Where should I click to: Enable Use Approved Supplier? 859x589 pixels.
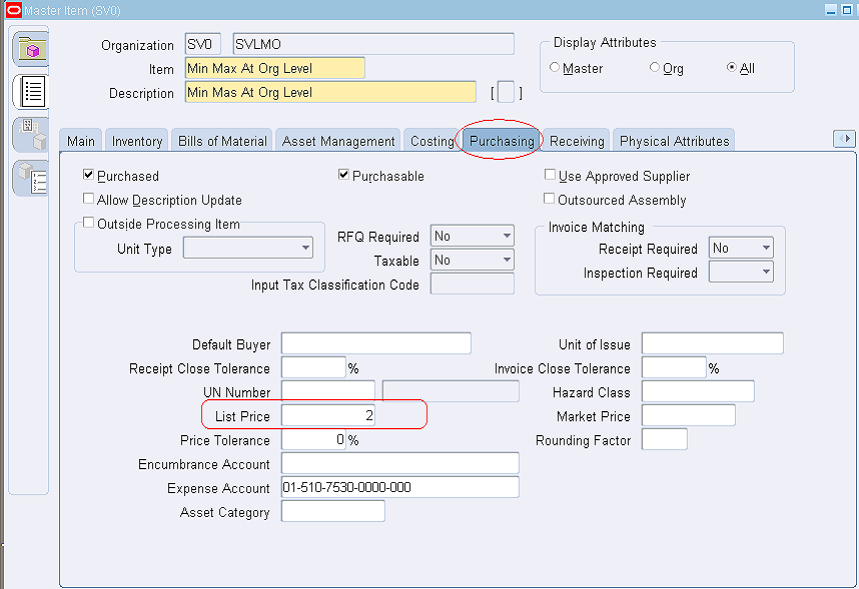(550, 173)
